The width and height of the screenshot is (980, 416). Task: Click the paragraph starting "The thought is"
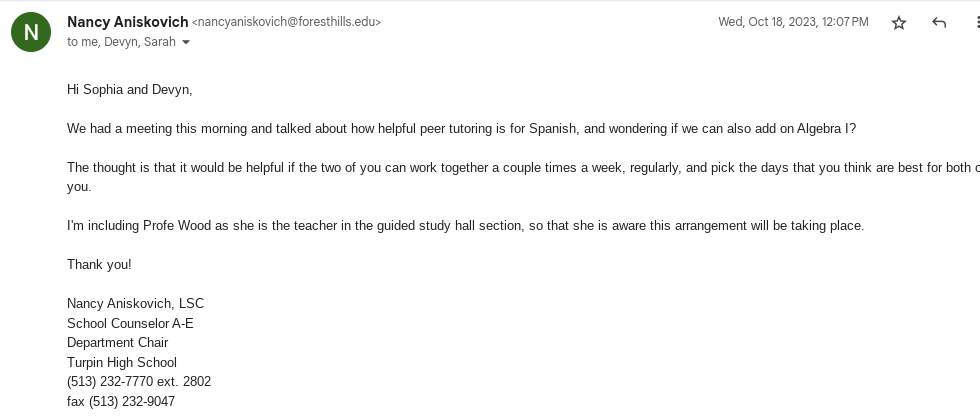[500, 168]
